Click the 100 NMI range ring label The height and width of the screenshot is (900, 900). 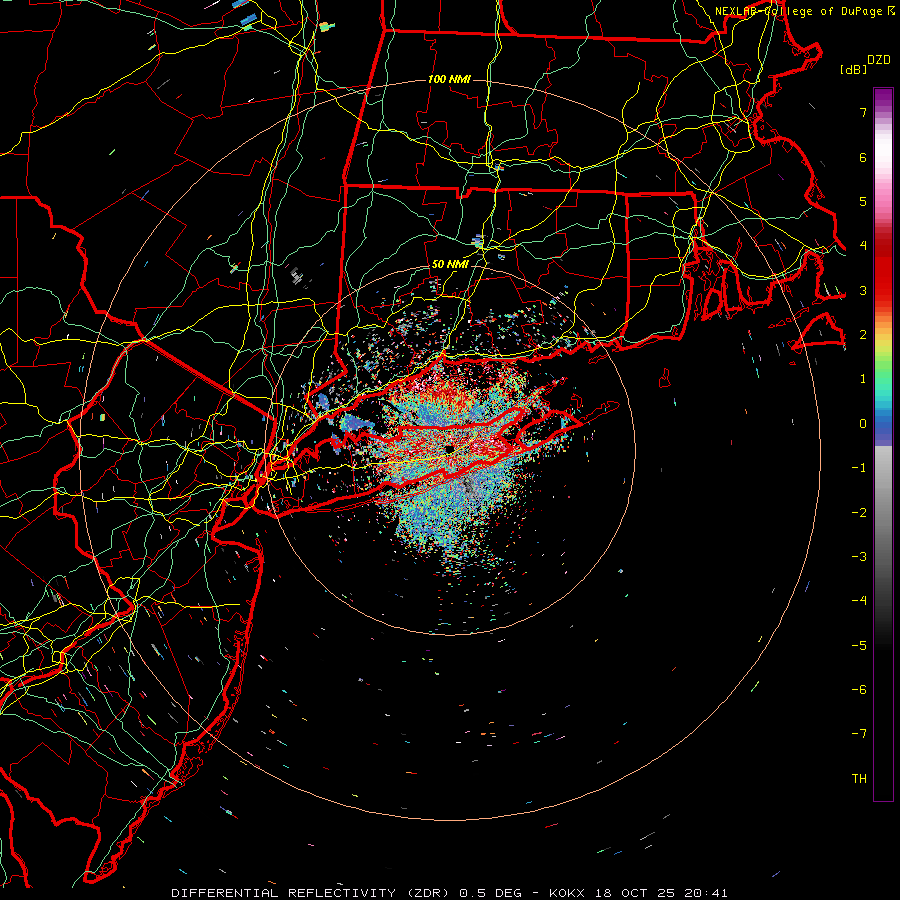[449, 79]
